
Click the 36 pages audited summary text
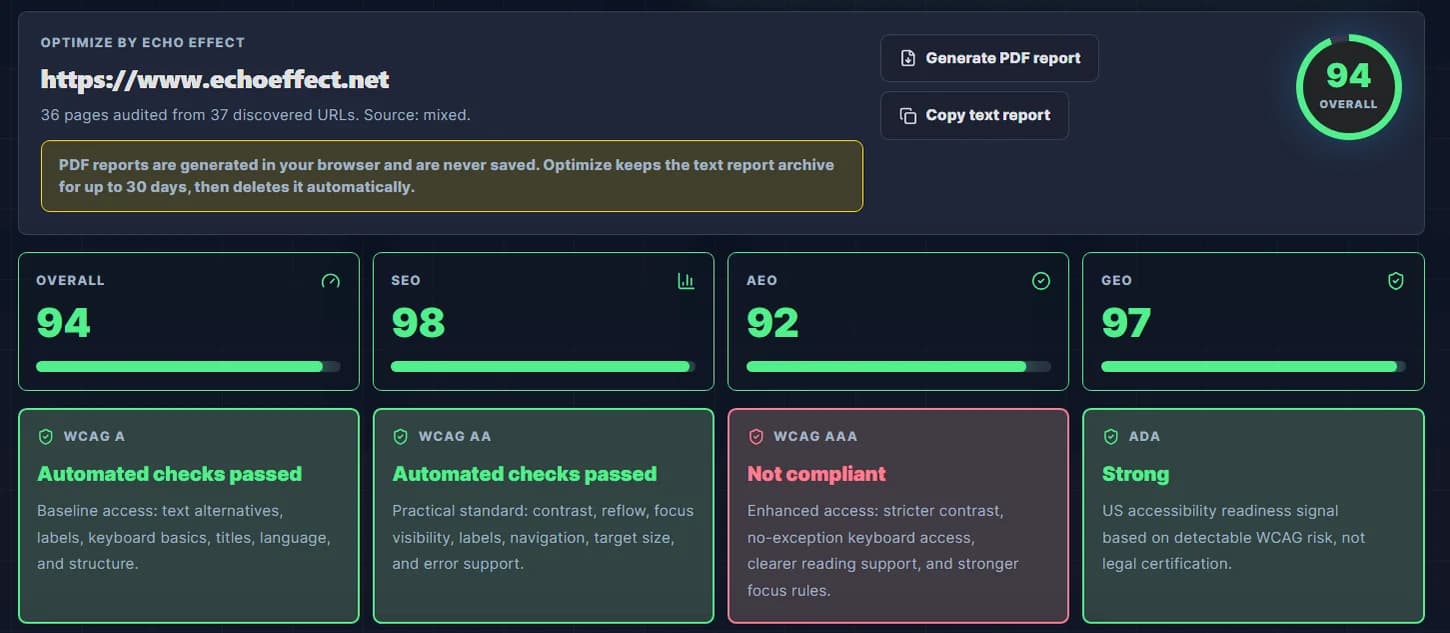coord(256,115)
